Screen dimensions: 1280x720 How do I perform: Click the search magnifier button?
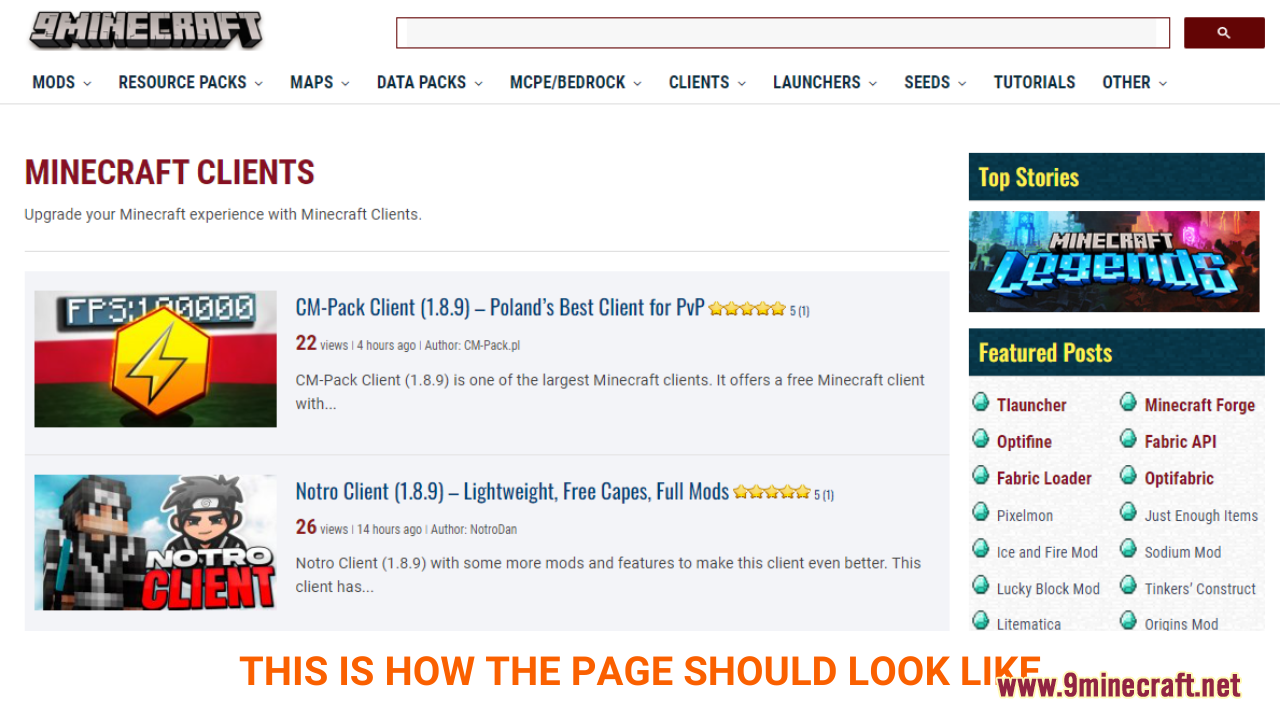(1224, 33)
